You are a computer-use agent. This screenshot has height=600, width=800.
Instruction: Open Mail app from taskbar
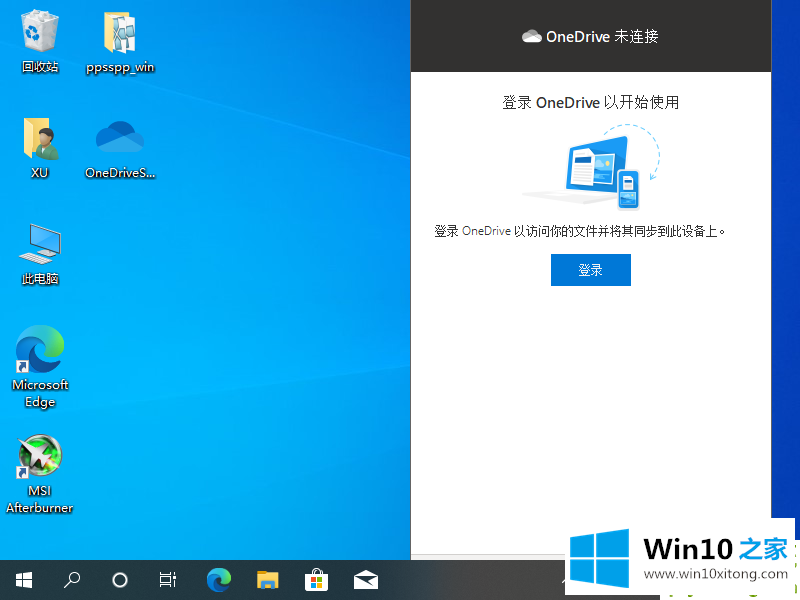tap(366, 580)
